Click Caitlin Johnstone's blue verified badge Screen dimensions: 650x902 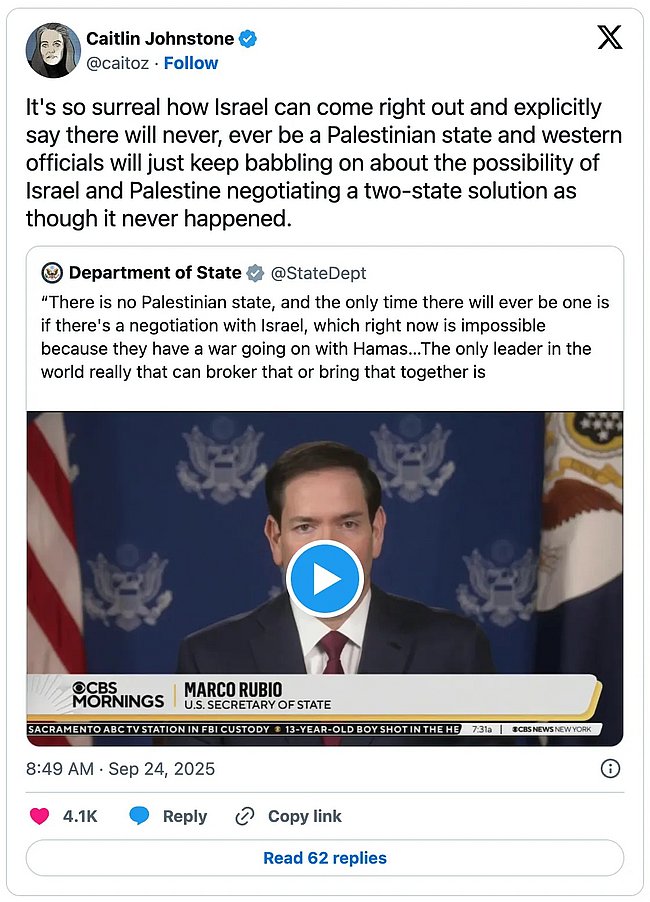[249, 39]
